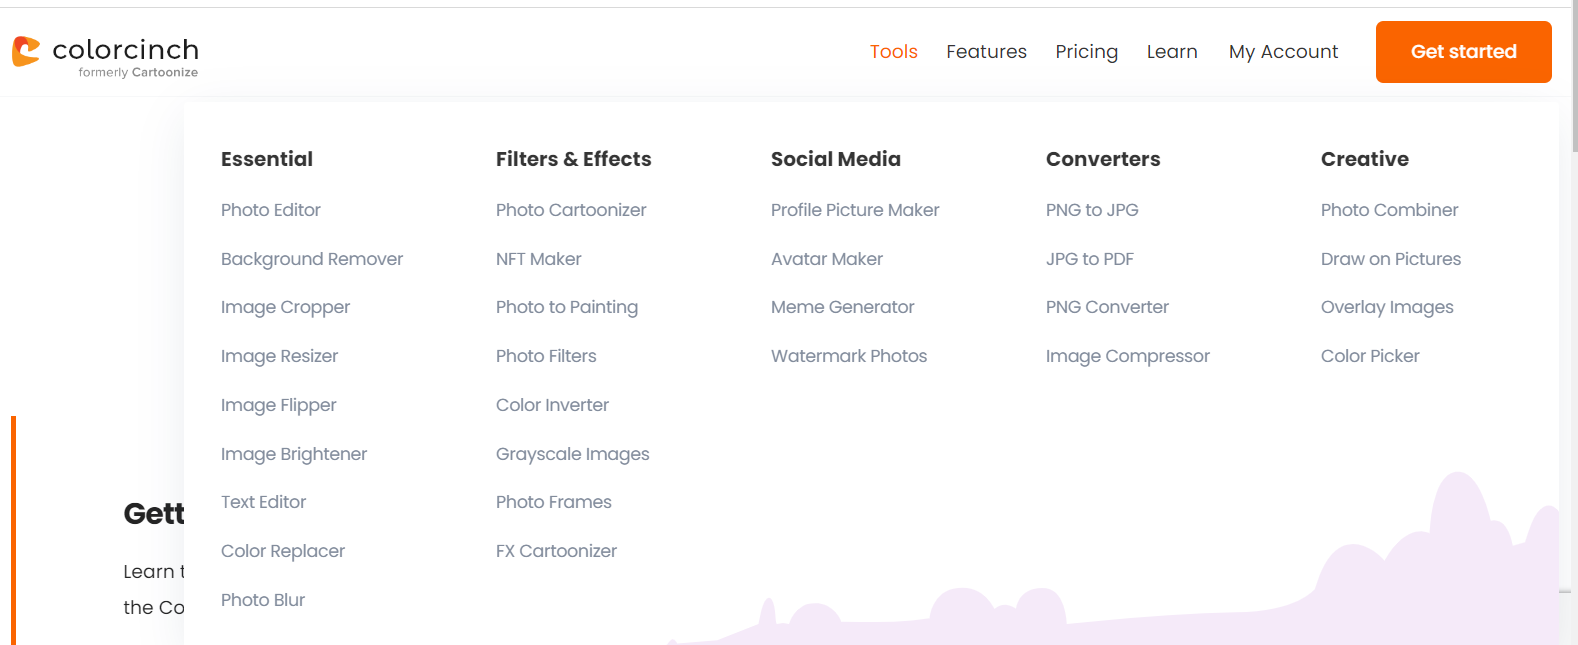Open PNG to JPG converter
Image resolution: width=1578 pixels, height=645 pixels.
click(1092, 210)
